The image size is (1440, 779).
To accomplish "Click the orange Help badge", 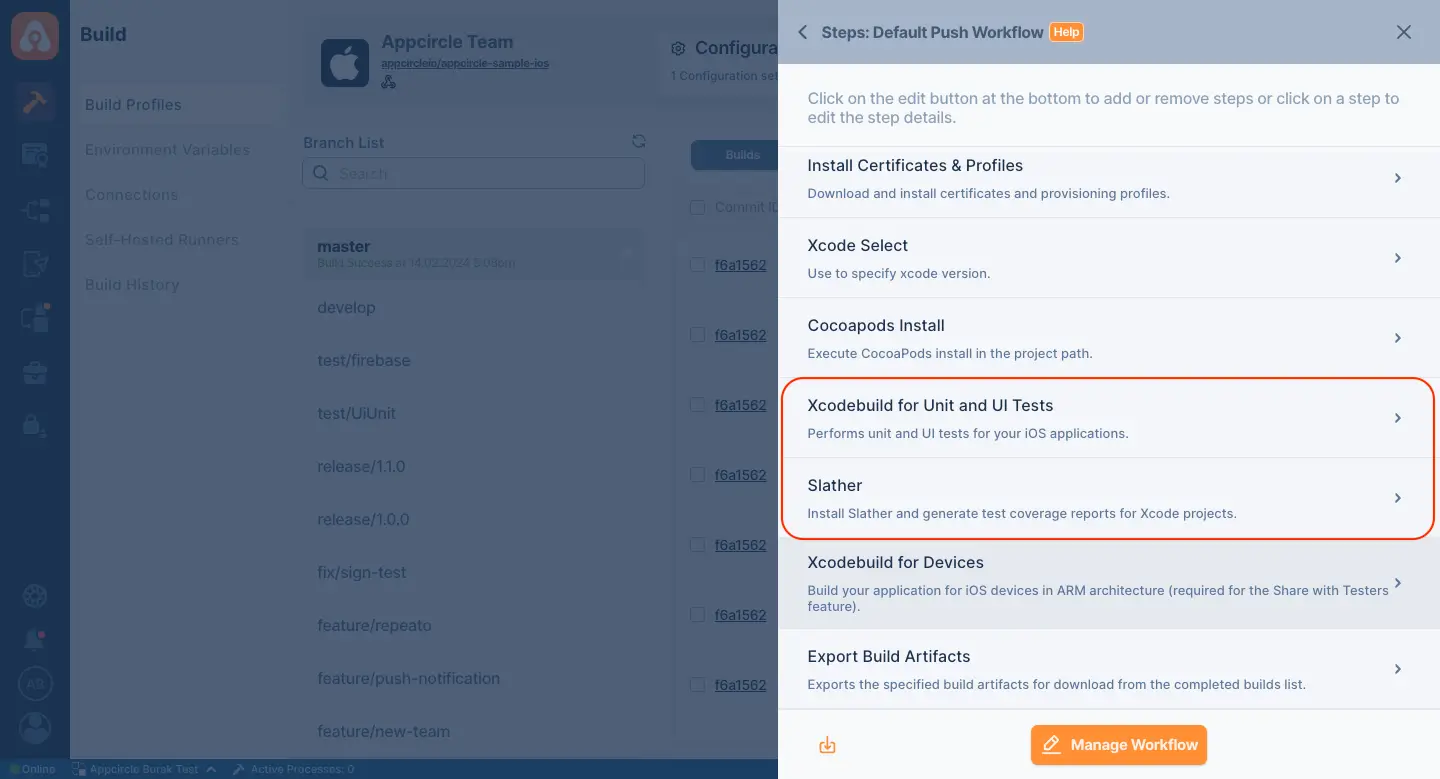I will pyautogui.click(x=1066, y=32).
